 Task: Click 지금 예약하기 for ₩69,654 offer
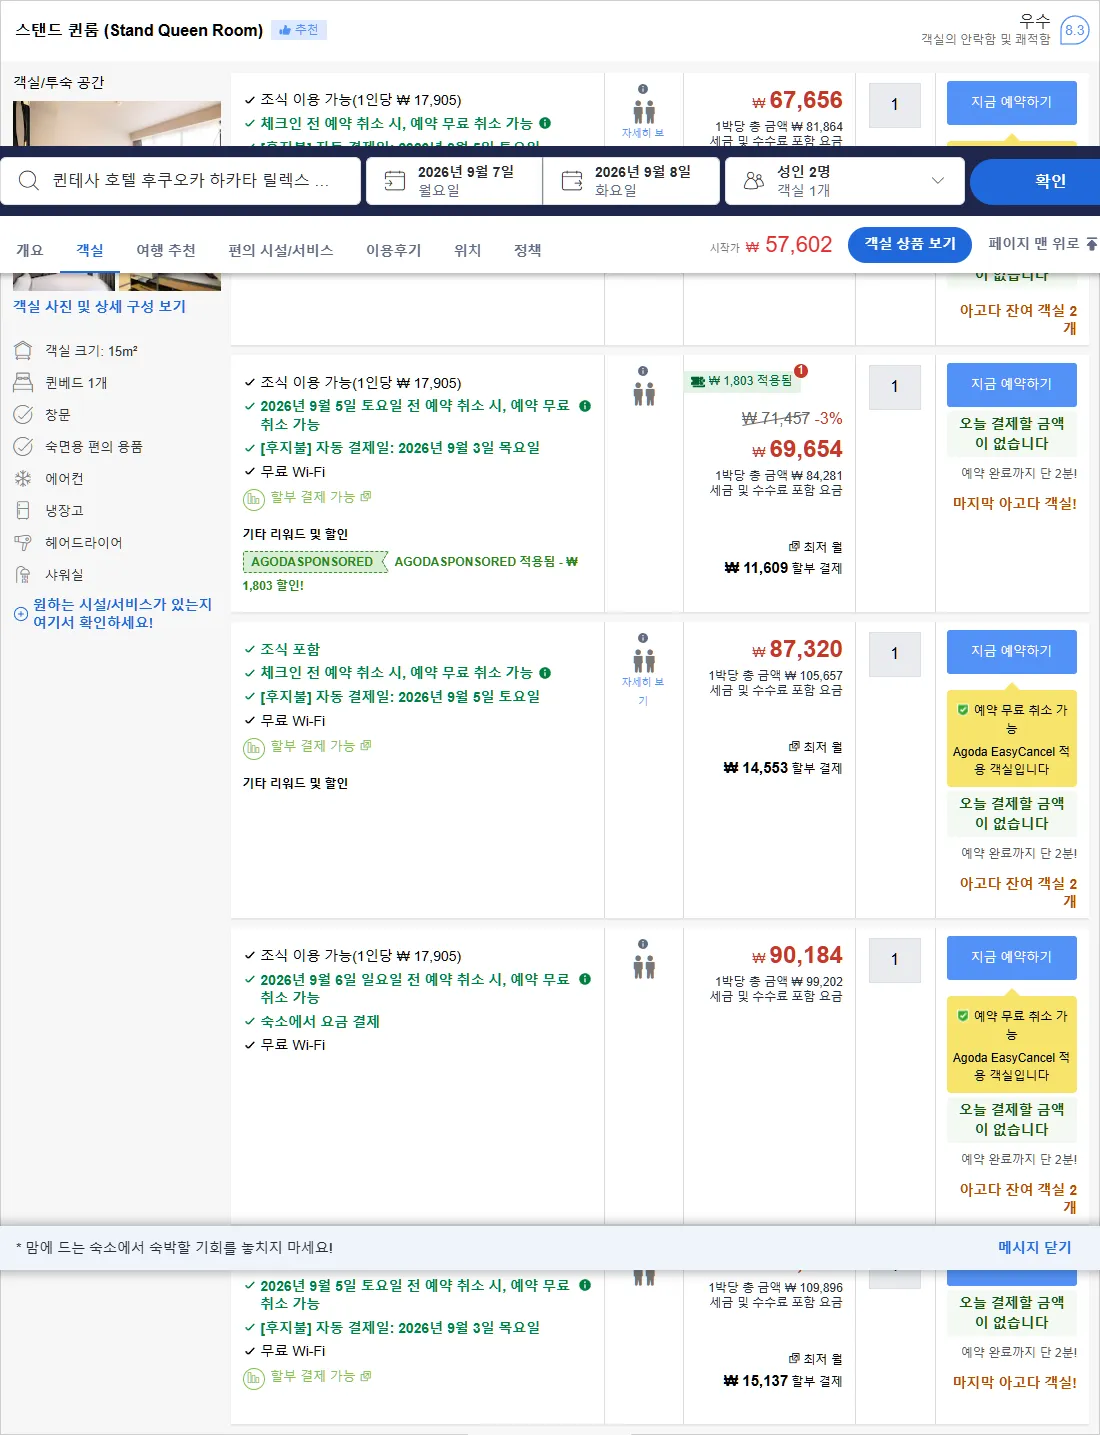tap(1012, 385)
